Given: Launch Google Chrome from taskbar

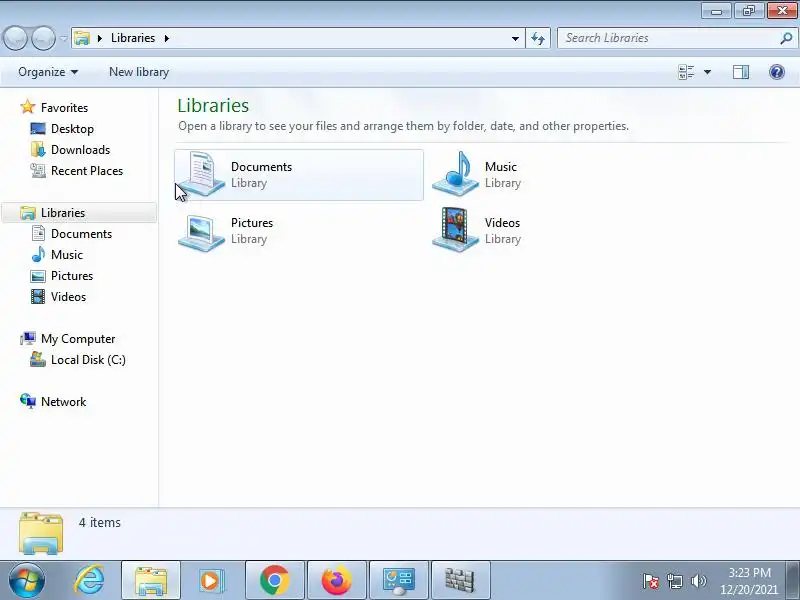Looking at the screenshot, I should coord(274,580).
